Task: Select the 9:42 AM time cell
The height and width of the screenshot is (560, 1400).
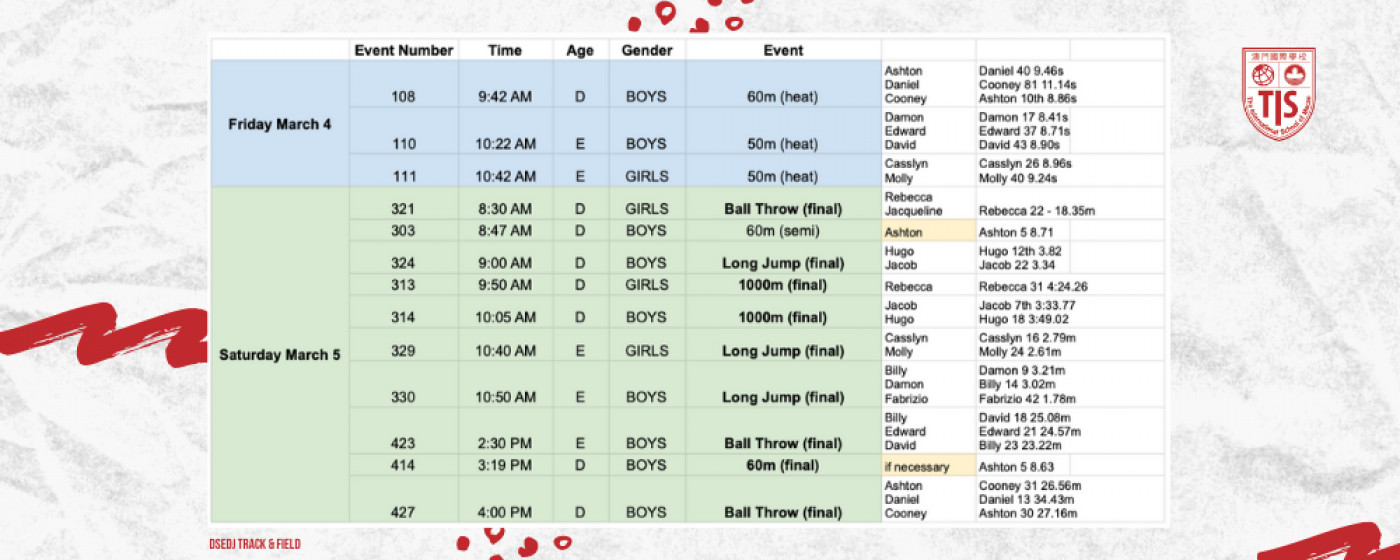Action: click(505, 98)
